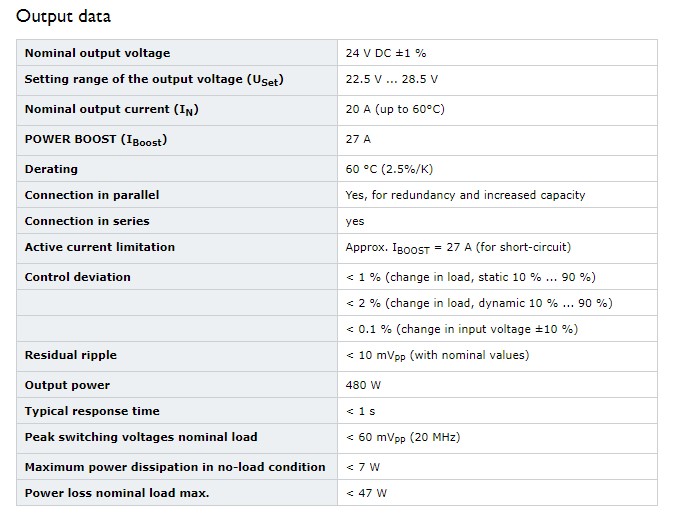Select the Residual ripple label
Screen dimensions: 674x525
tap(70, 355)
